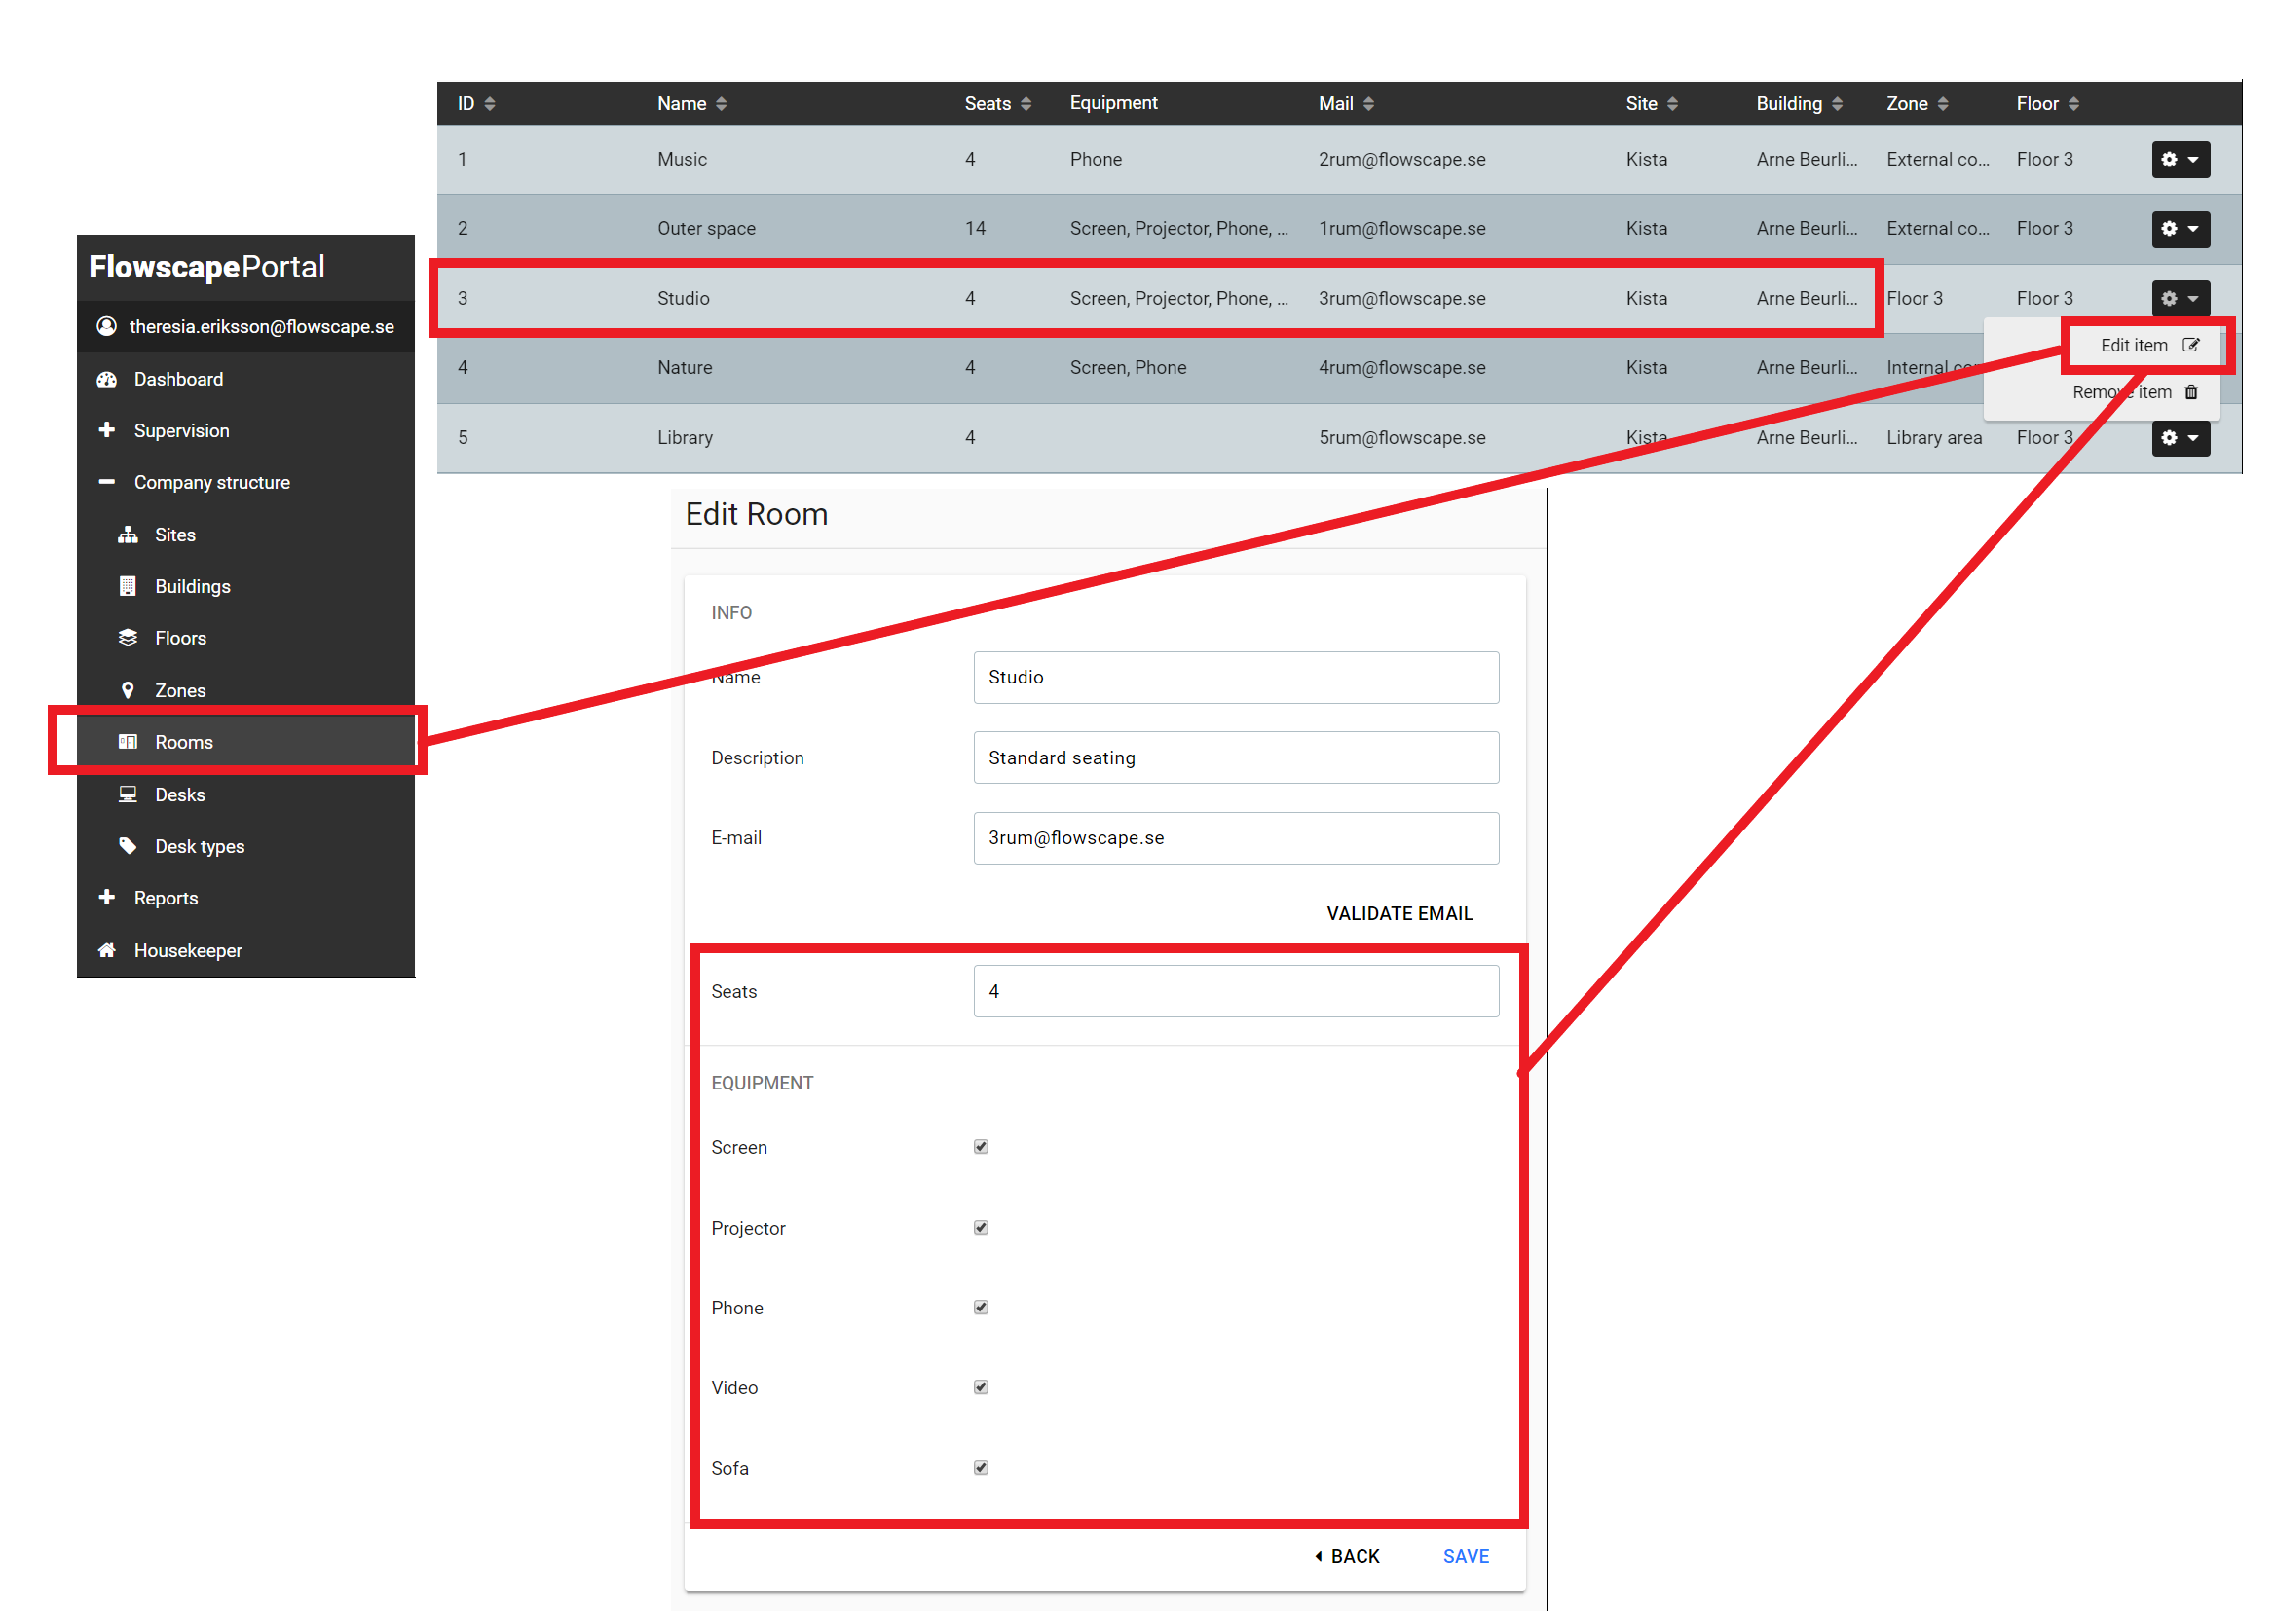Sort rooms by Floor column arrows
The height and width of the screenshot is (1624, 2275).
pos(2074,104)
